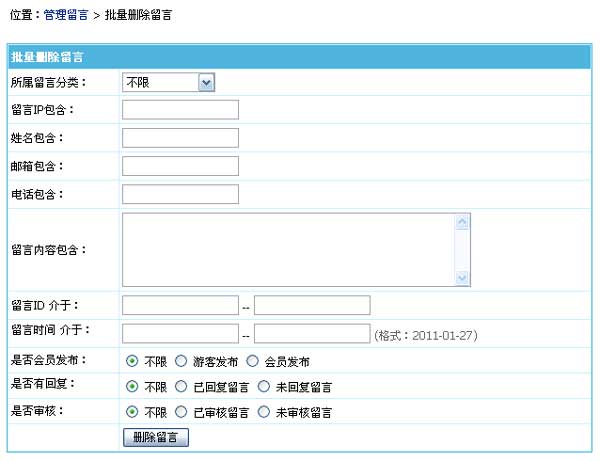The width and height of the screenshot is (600, 461).
Task: Click the 留言IP包含 input field
Action: 180,109
